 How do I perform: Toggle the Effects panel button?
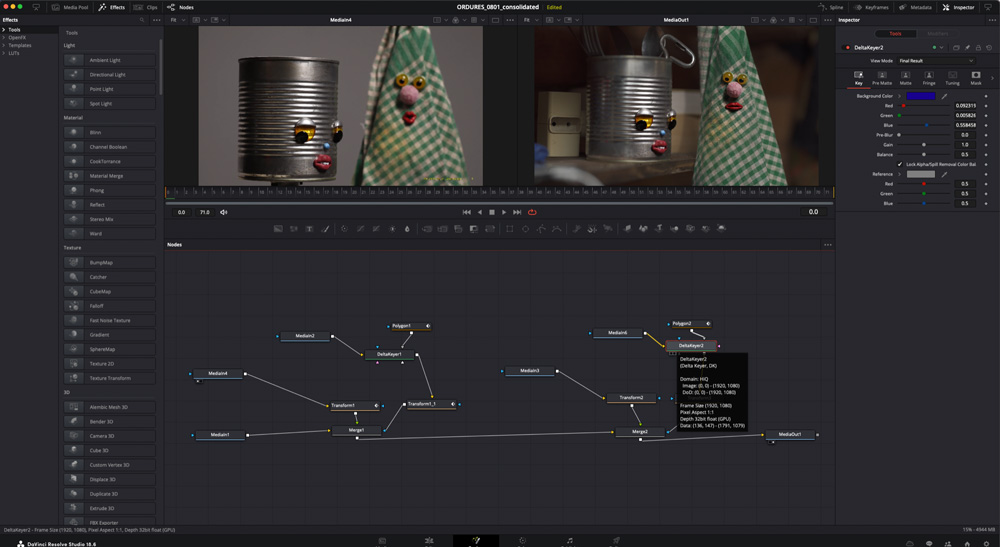click(x=112, y=7)
